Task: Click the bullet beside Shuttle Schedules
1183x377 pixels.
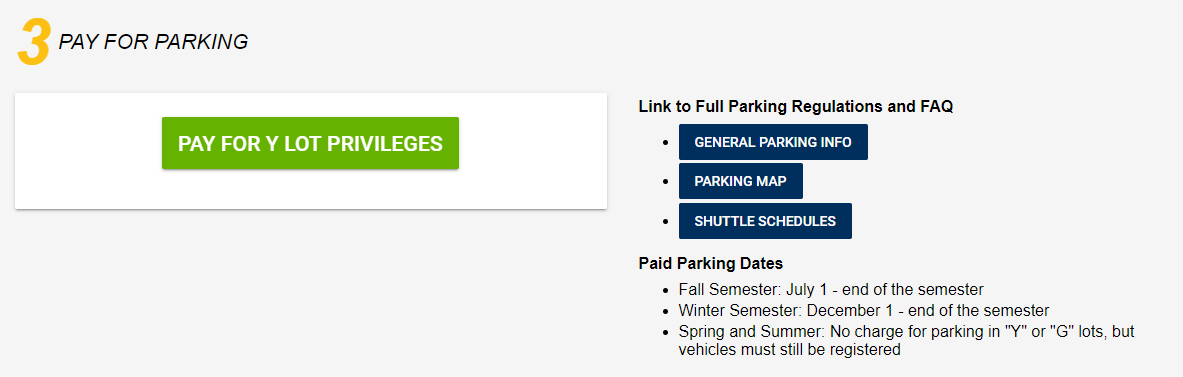Action: click(665, 221)
